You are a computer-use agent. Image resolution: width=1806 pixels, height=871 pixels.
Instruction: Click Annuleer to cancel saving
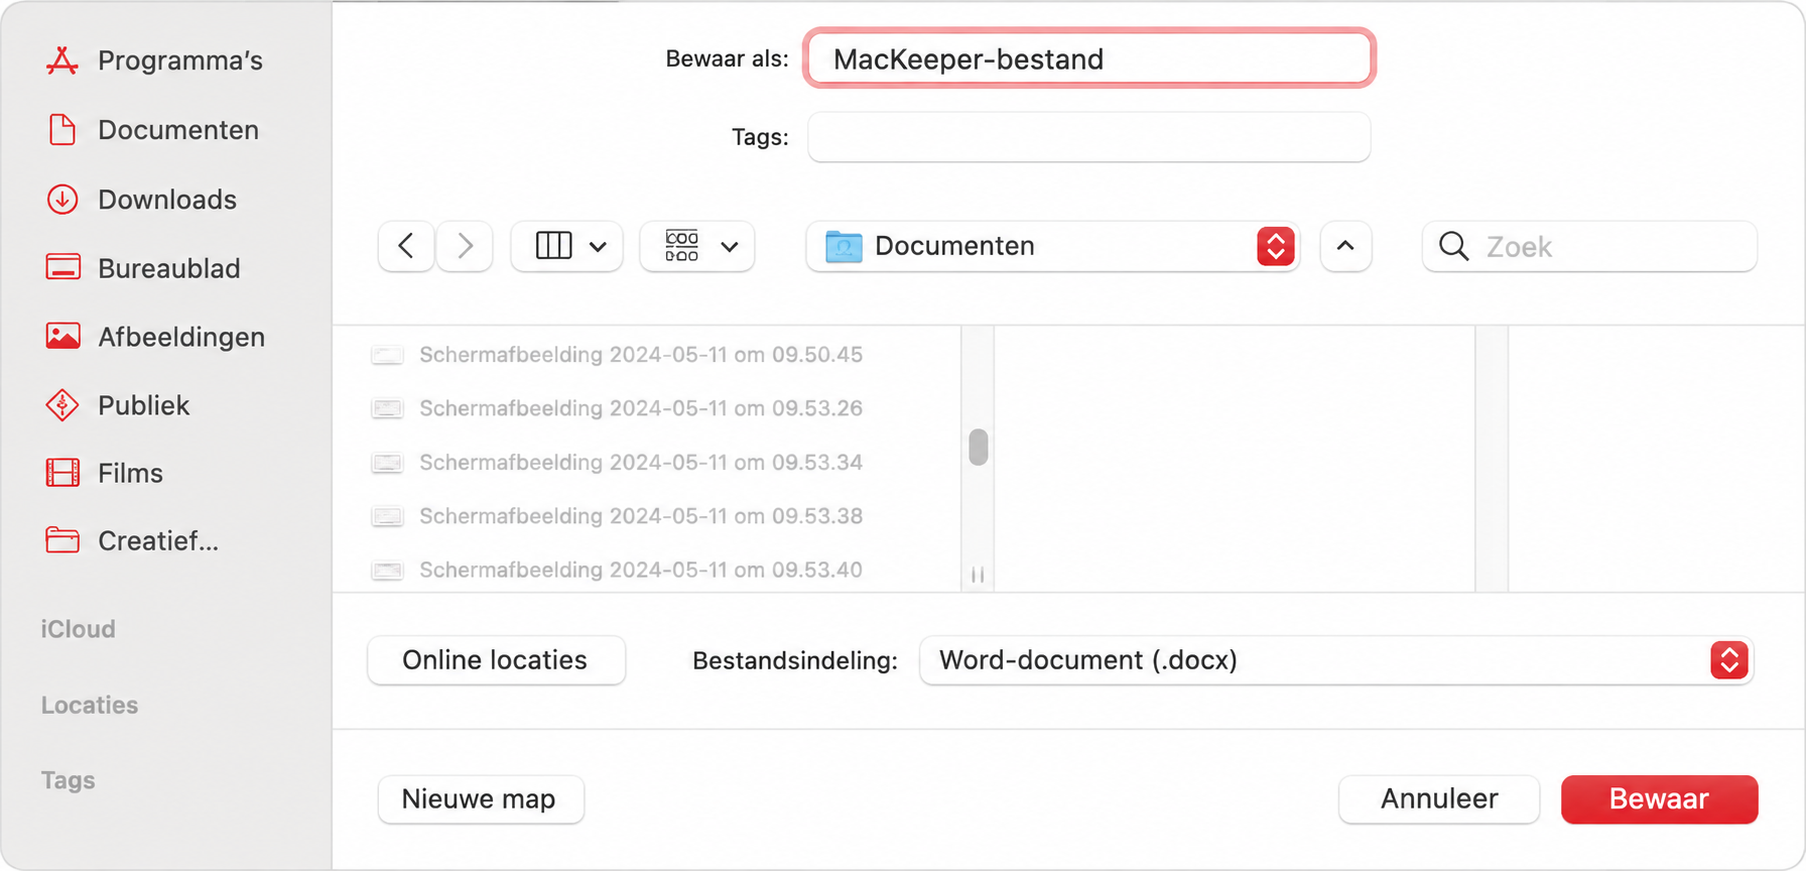click(x=1439, y=799)
